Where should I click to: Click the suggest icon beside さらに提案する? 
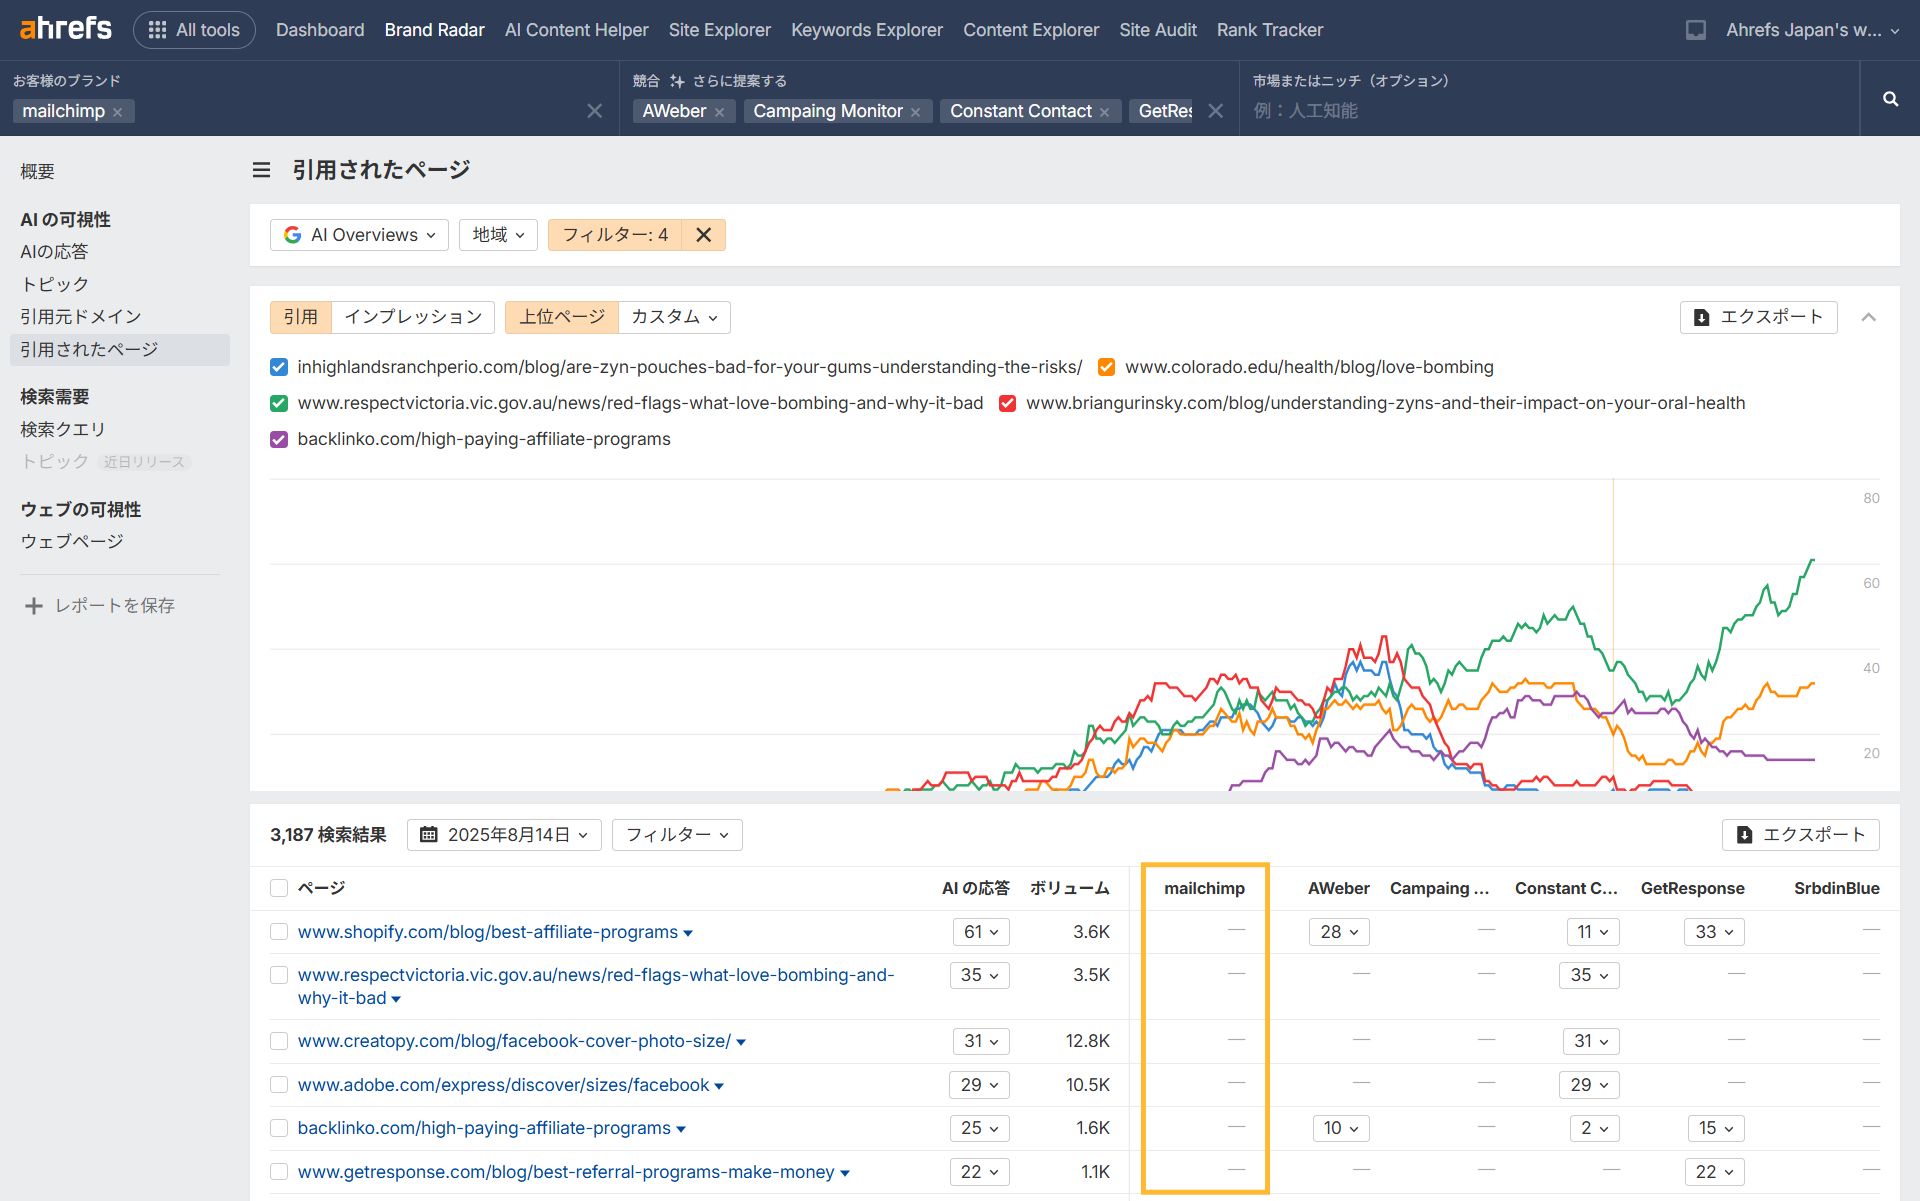(678, 80)
